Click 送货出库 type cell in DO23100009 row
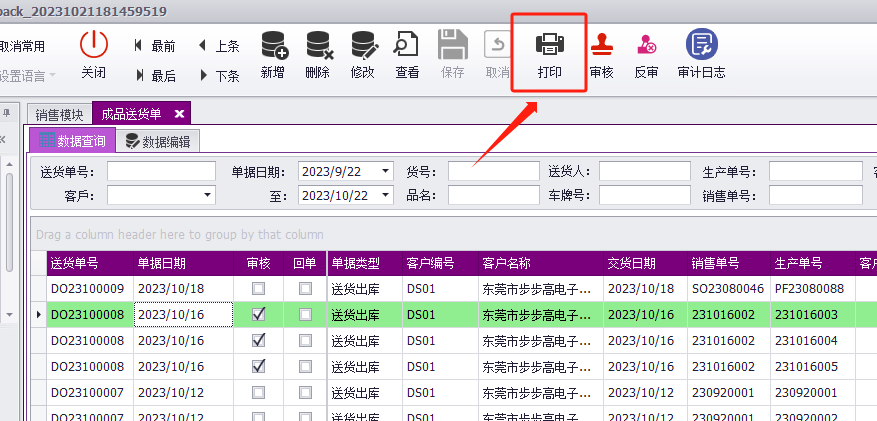 click(x=365, y=288)
